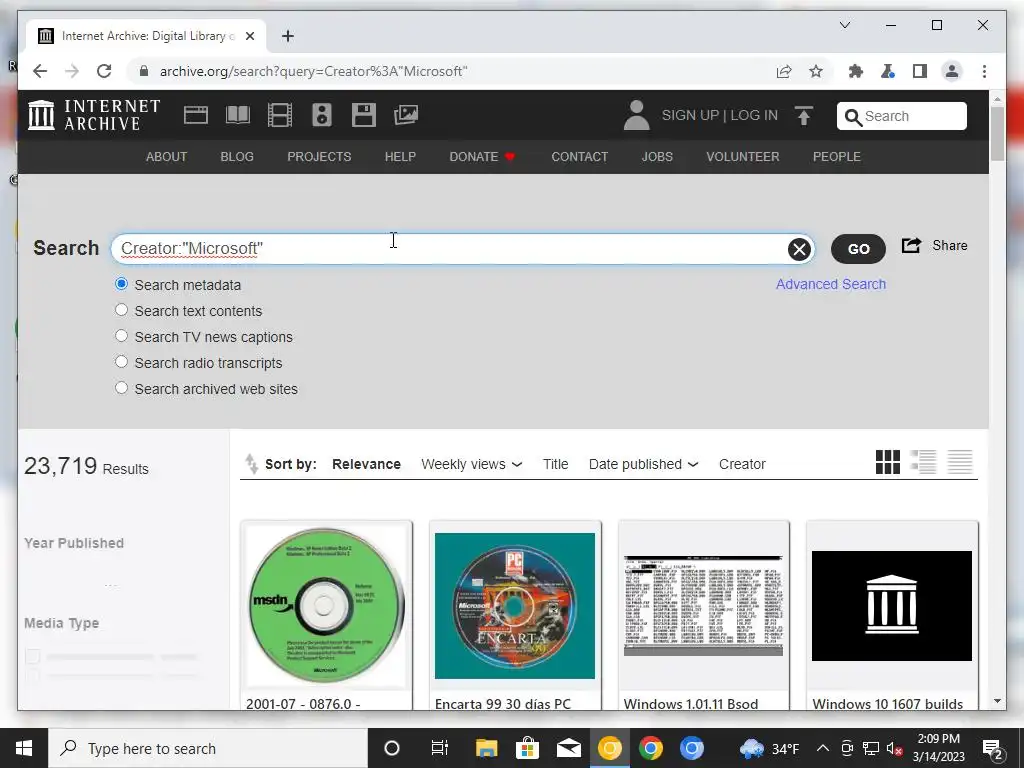Clear the search query with X icon
The height and width of the screenshot is (768, 1024).
799,249
